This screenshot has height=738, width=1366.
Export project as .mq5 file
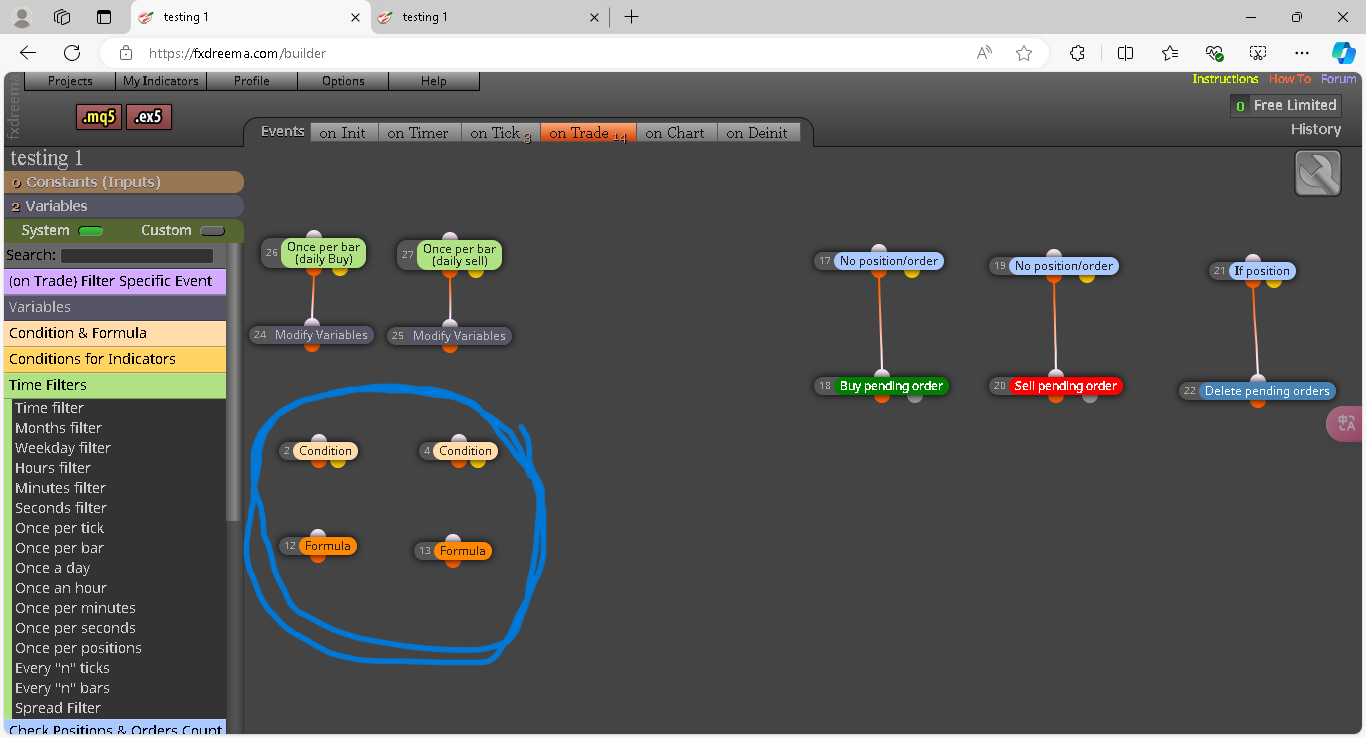99,117
